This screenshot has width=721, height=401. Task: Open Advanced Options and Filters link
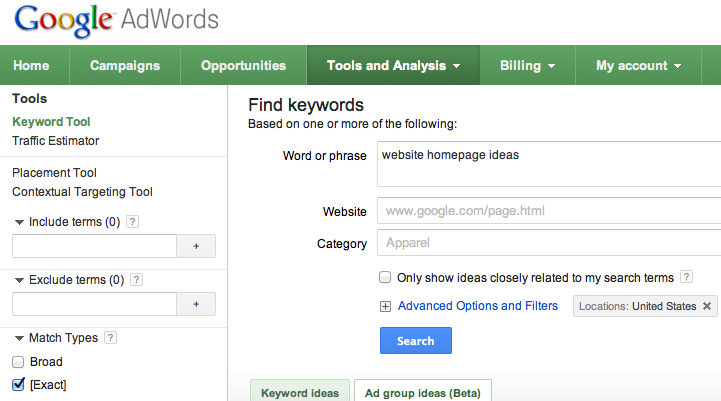(x=478, y=306)
